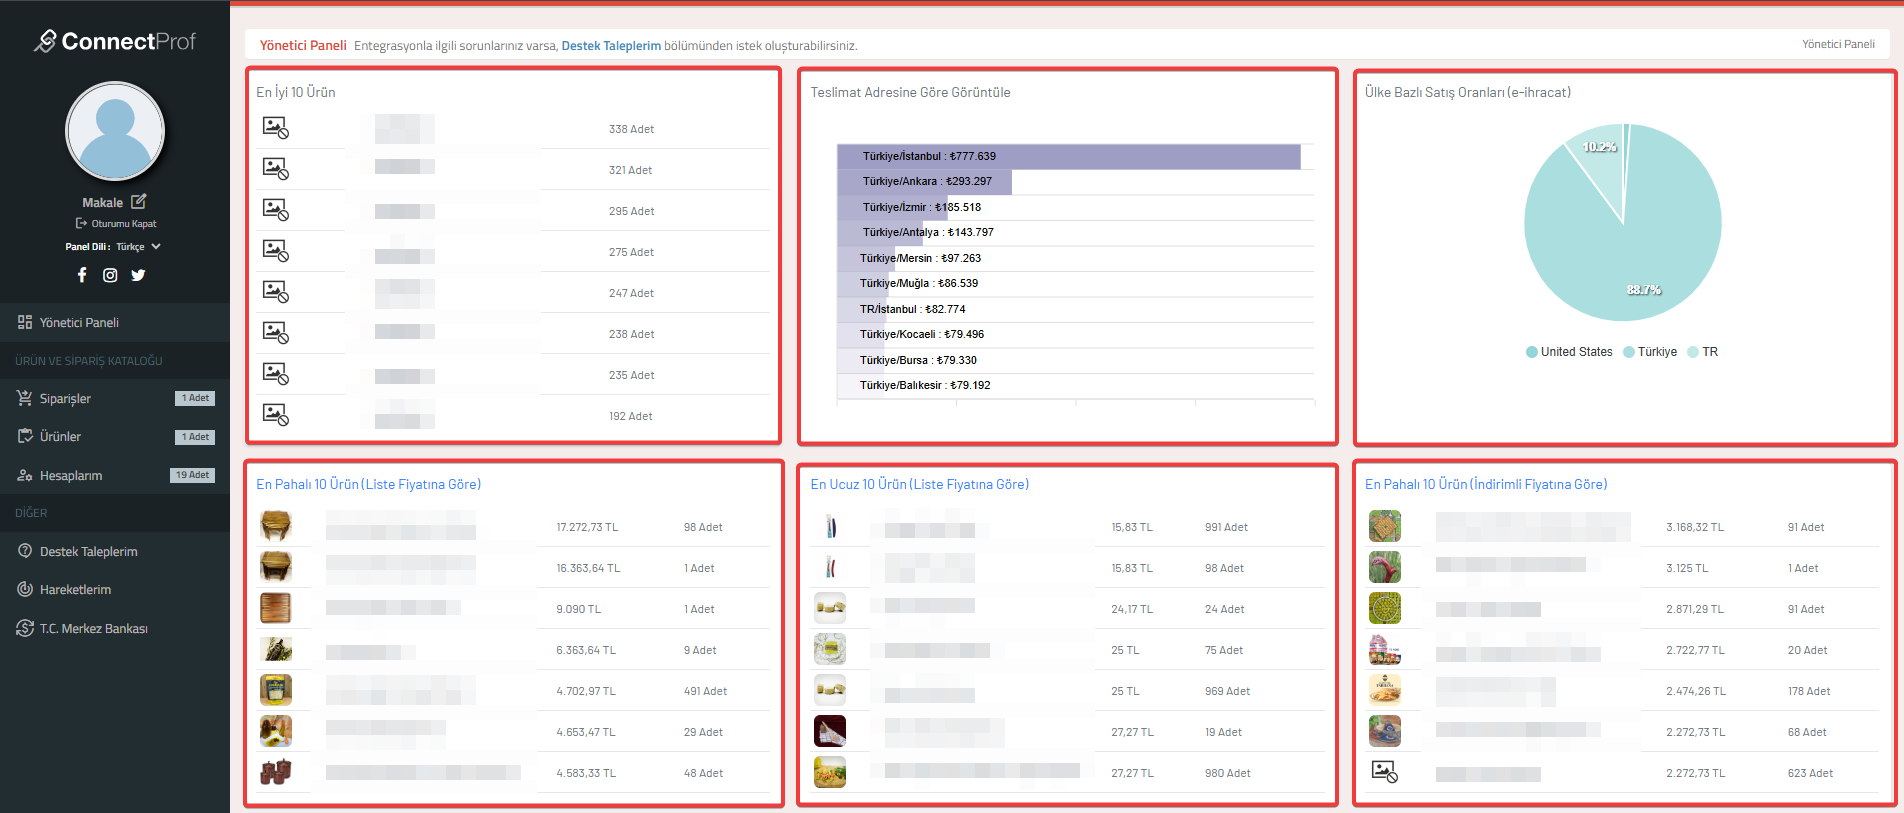Click the missing-image icon for 295 Adet product

[x=276, y=209]
